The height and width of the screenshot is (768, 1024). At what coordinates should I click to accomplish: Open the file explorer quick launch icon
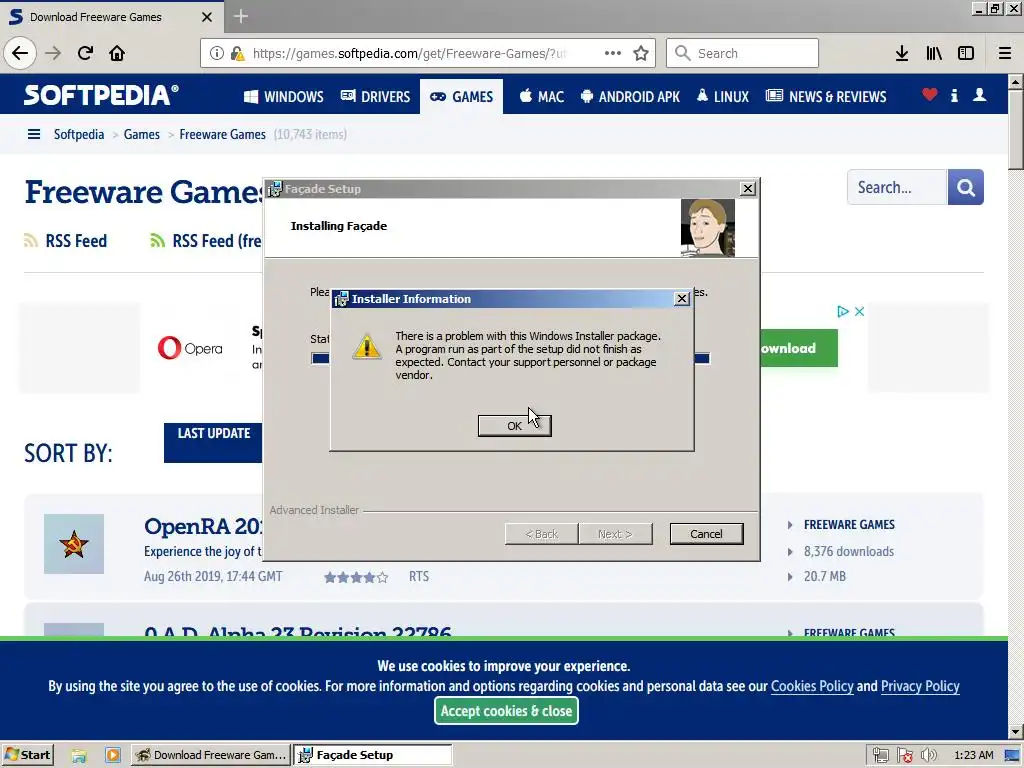pos(79,756)
